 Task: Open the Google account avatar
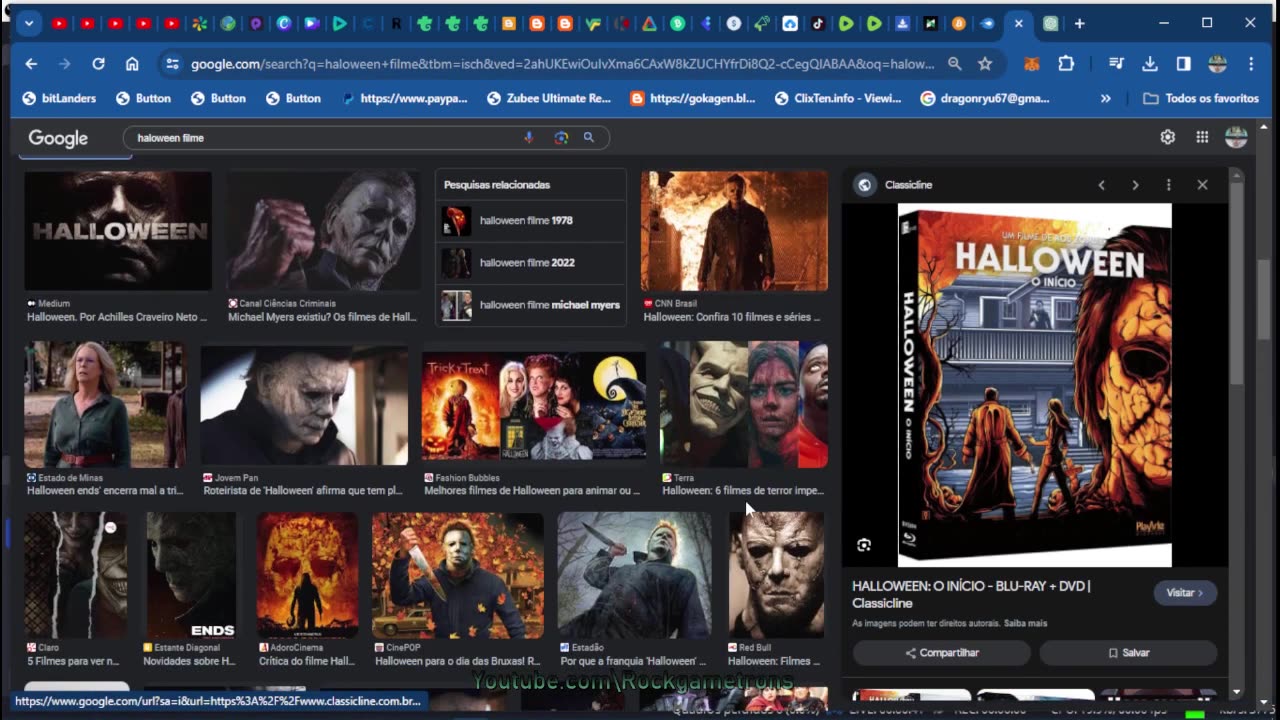(x=1236, y=137)
